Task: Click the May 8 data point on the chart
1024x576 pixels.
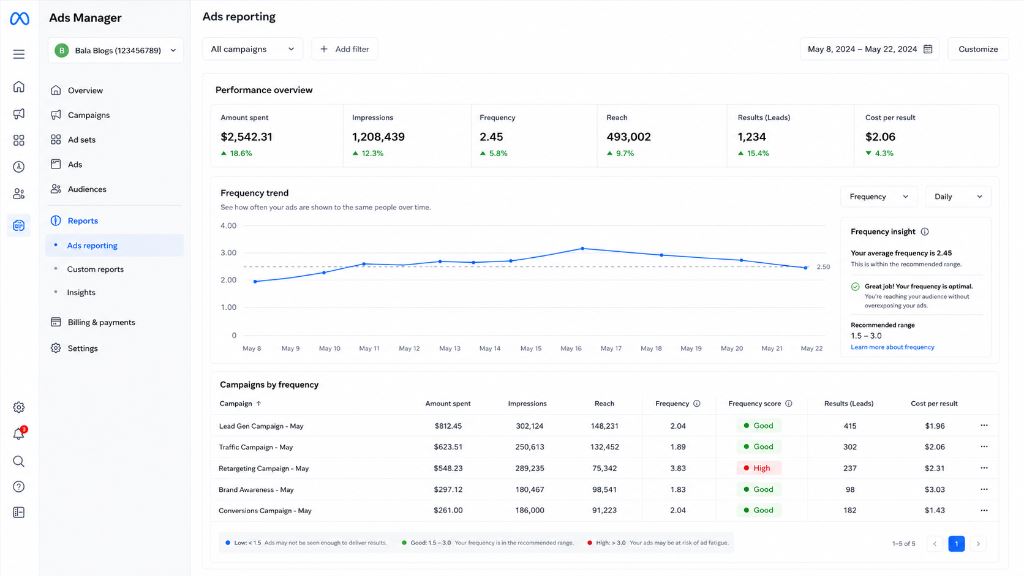Action: pos(255,281)
